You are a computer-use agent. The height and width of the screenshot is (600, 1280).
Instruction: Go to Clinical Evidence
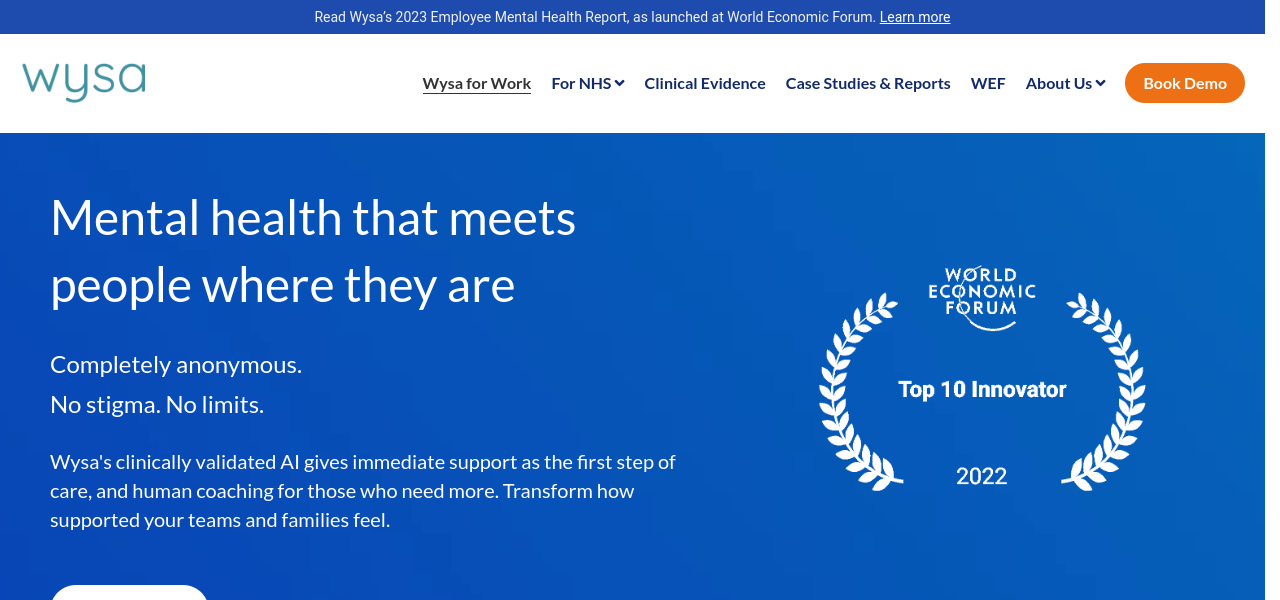coord(705,84)
